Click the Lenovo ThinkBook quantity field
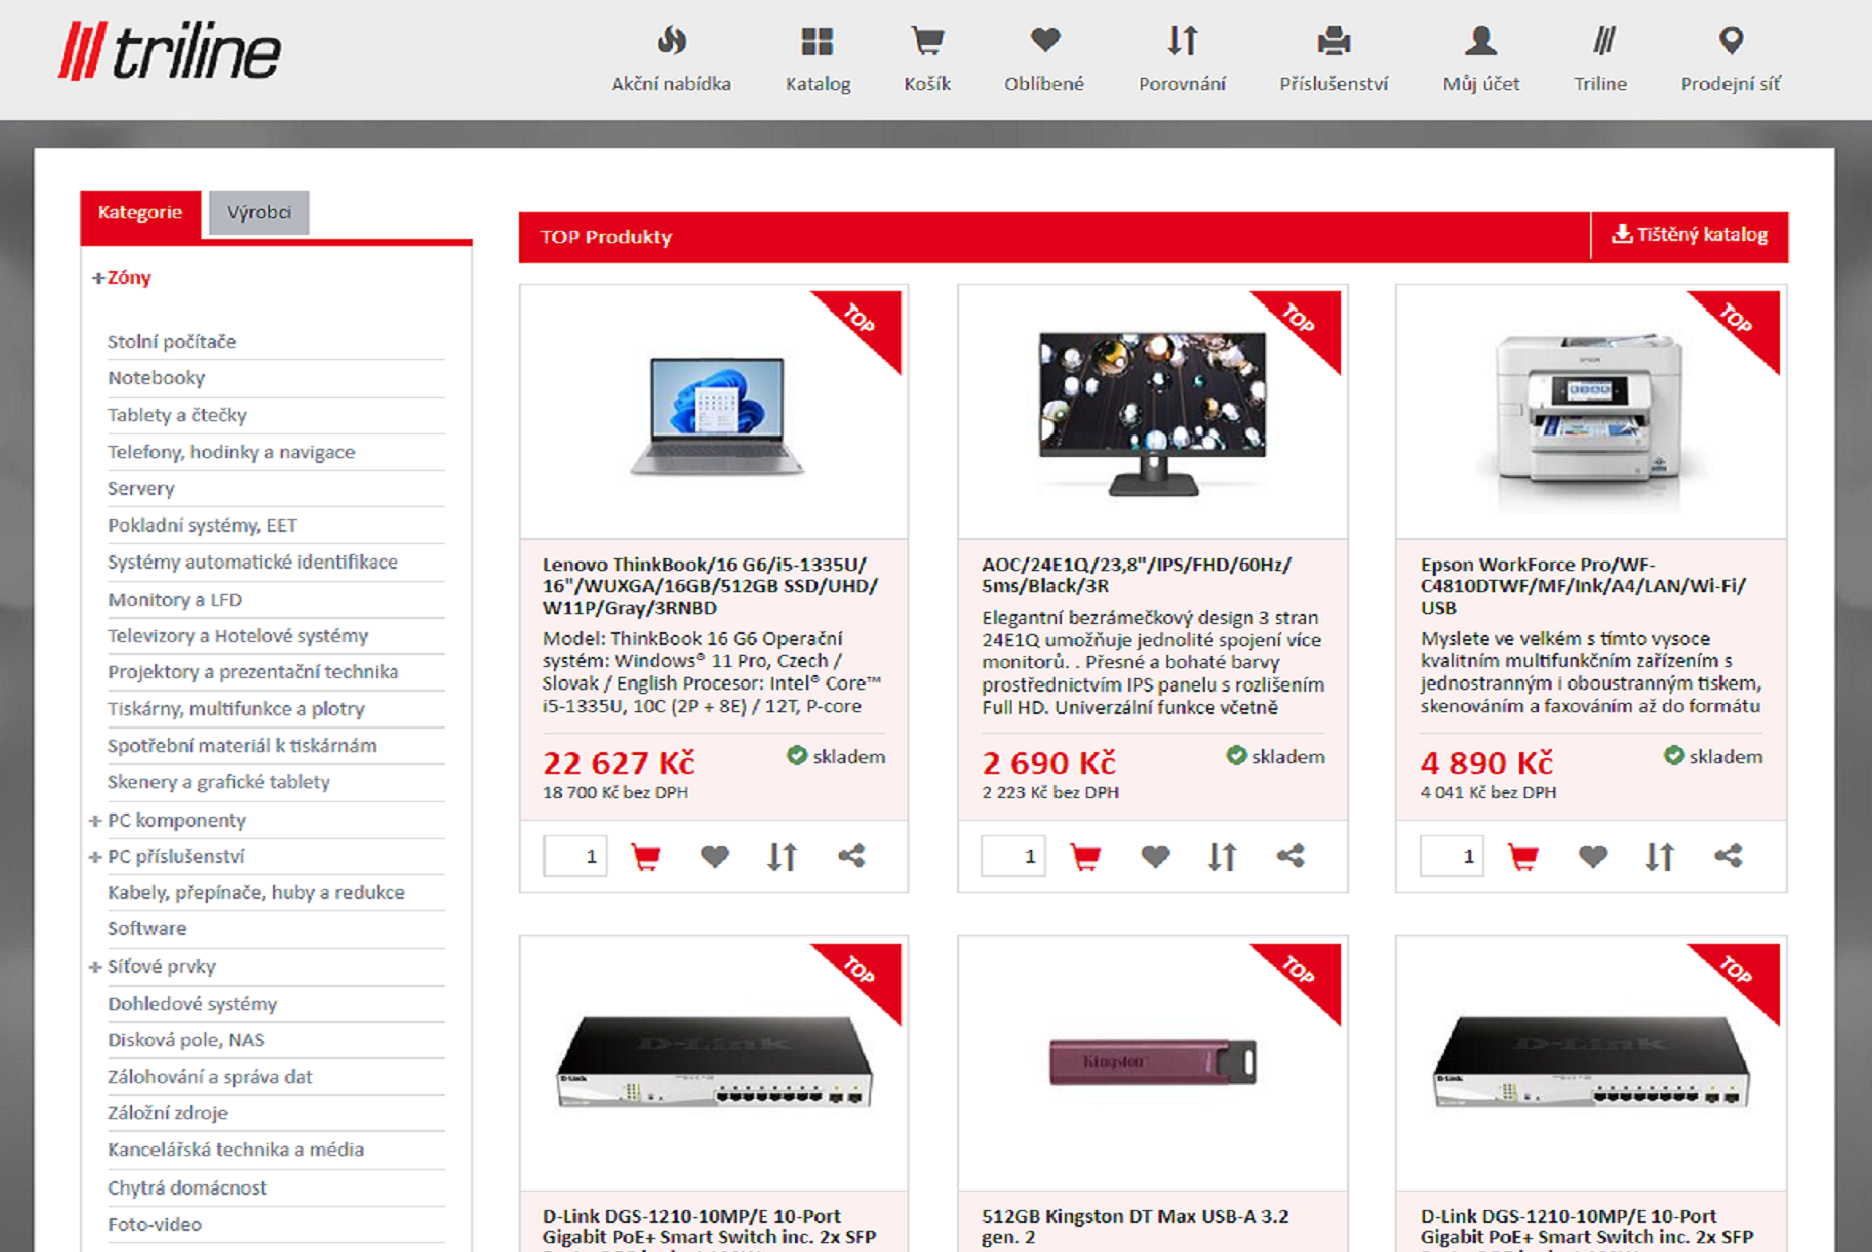Image resolution: width=1872 pixels, height=1252 pixels. [x=575, y=857]
